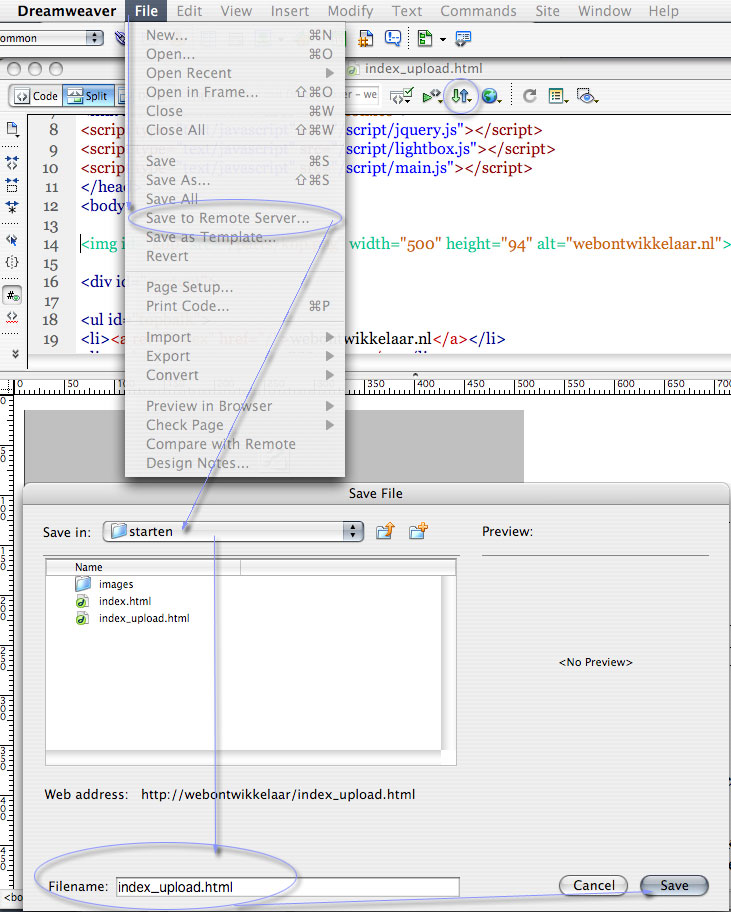Click the Save button in dialog

tap(674, 885)
